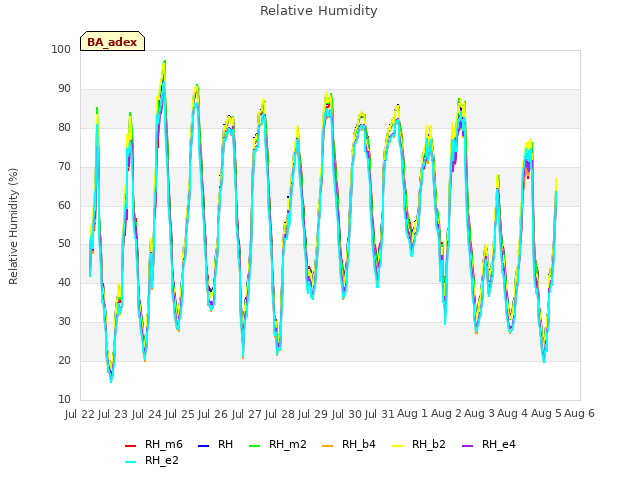Click the 100 y-axis tick label

(x=61, y=49)
